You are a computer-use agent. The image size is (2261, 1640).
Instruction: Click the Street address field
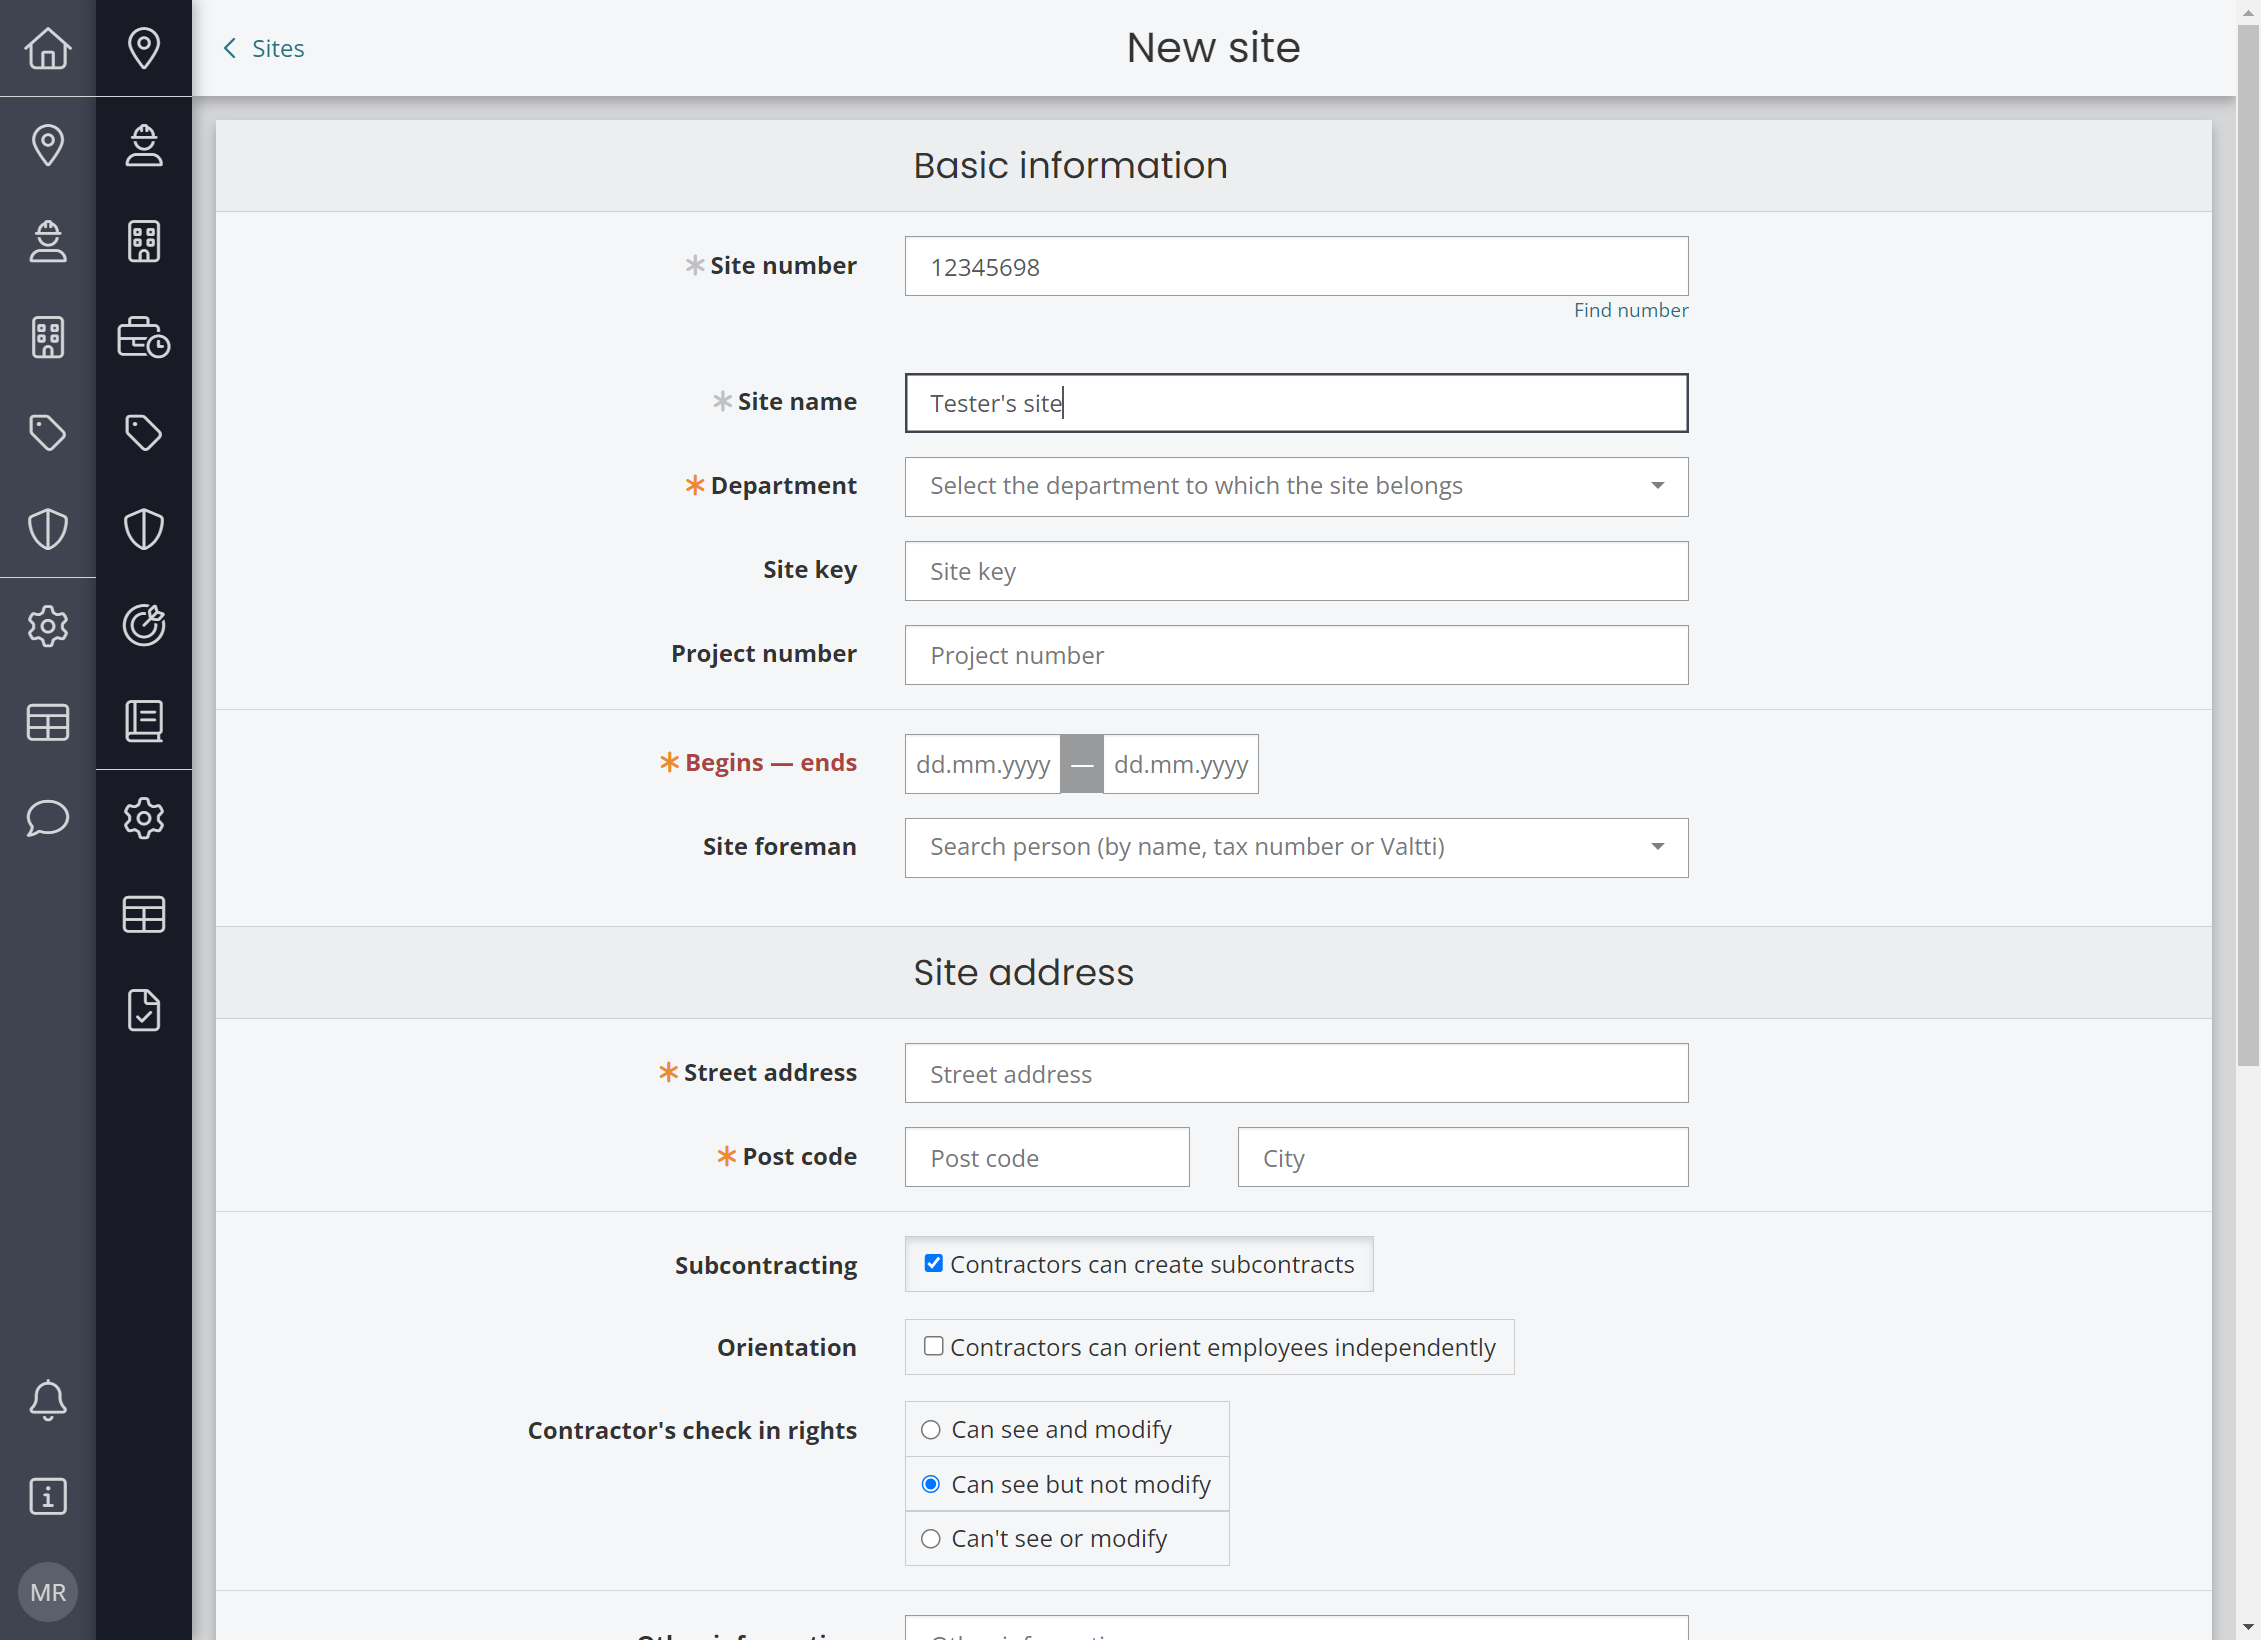(1296, 1073)
